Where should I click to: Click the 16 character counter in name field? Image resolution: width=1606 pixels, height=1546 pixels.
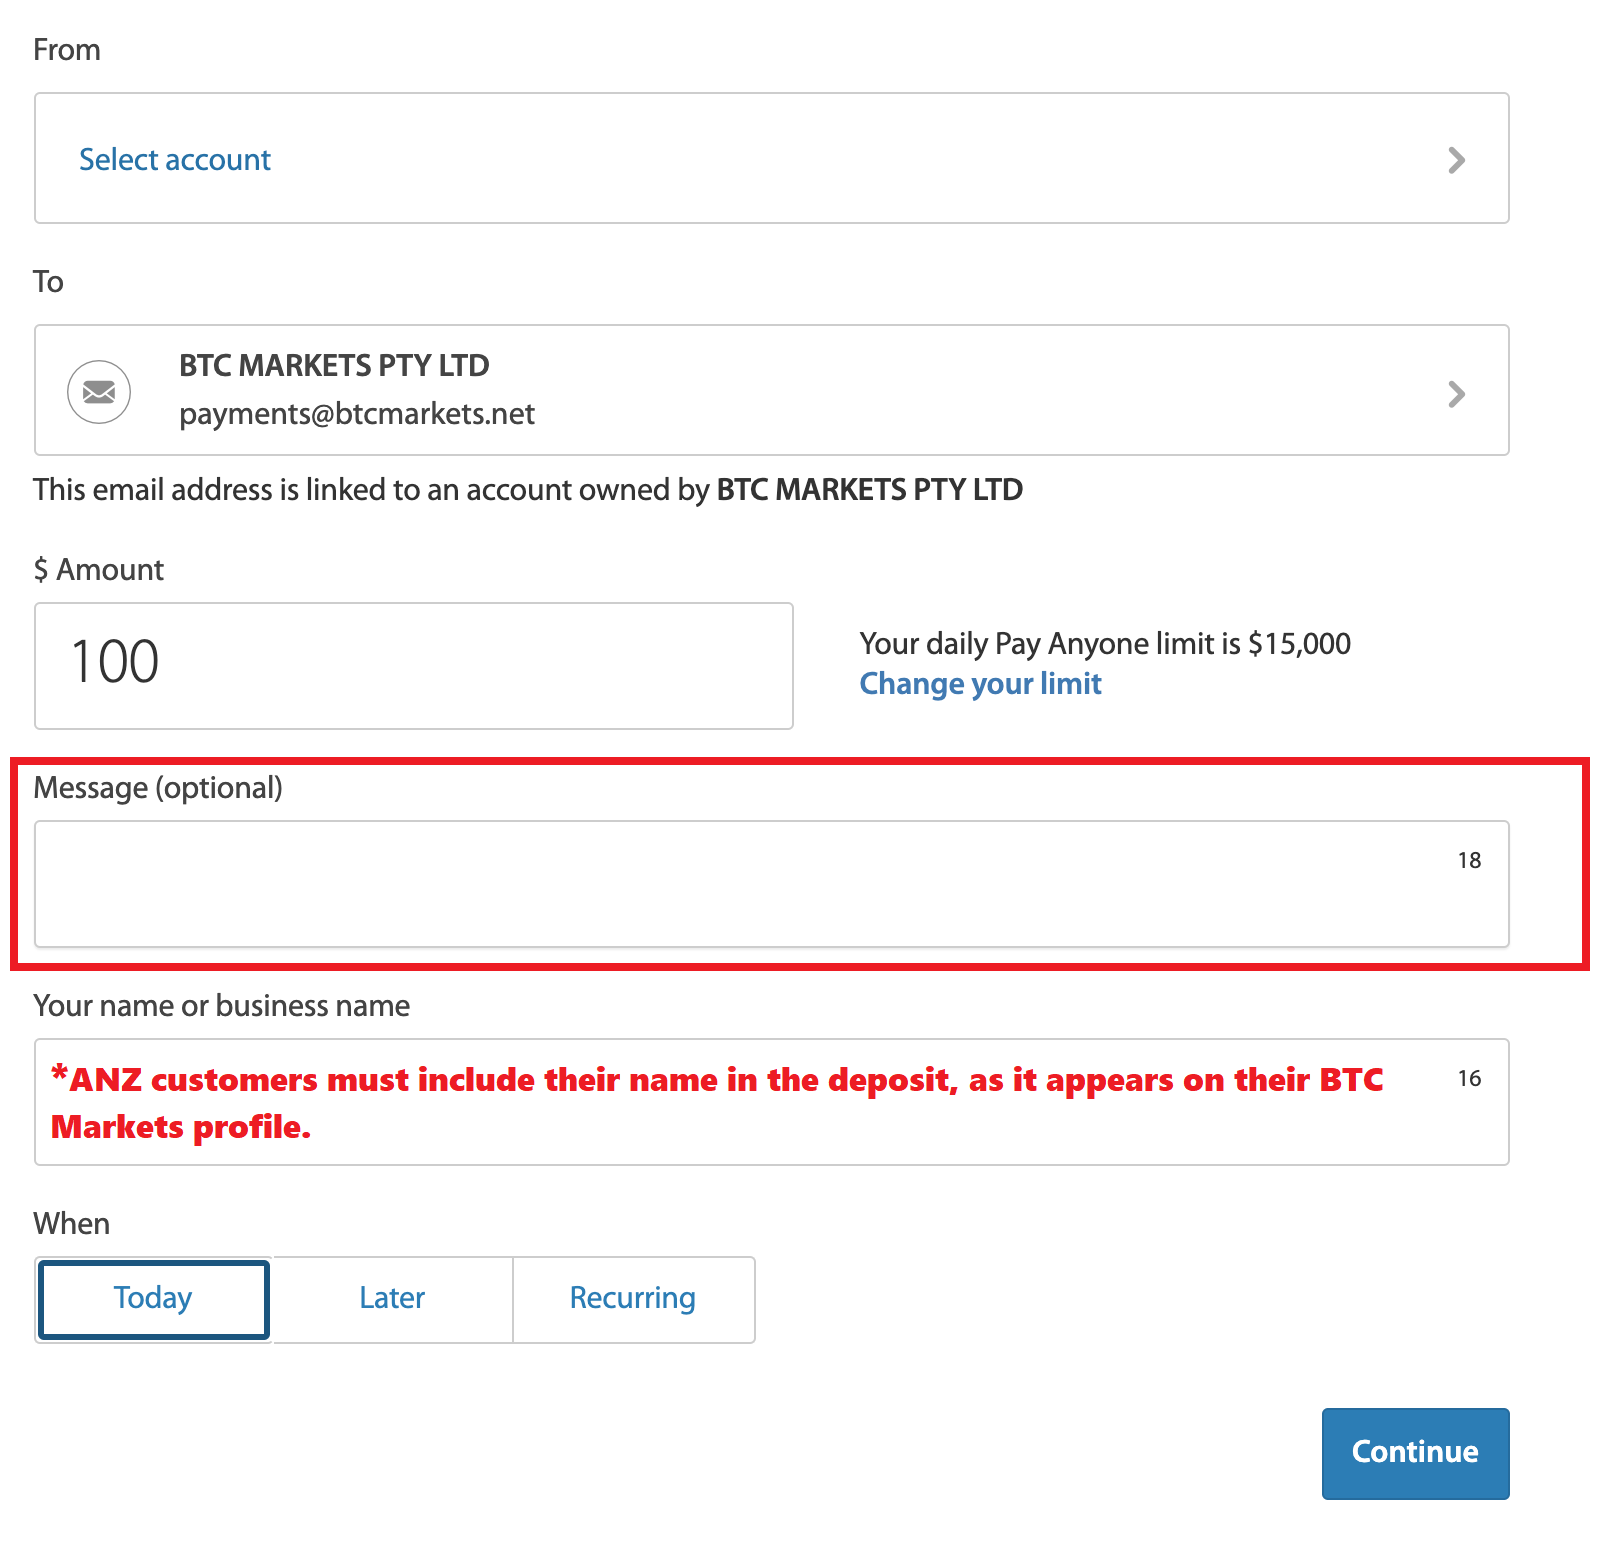tap(1469, 1078)
